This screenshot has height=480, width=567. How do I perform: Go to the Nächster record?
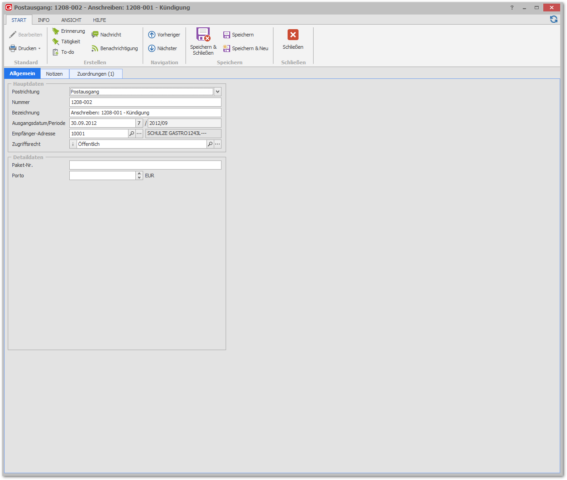point(162,48)
